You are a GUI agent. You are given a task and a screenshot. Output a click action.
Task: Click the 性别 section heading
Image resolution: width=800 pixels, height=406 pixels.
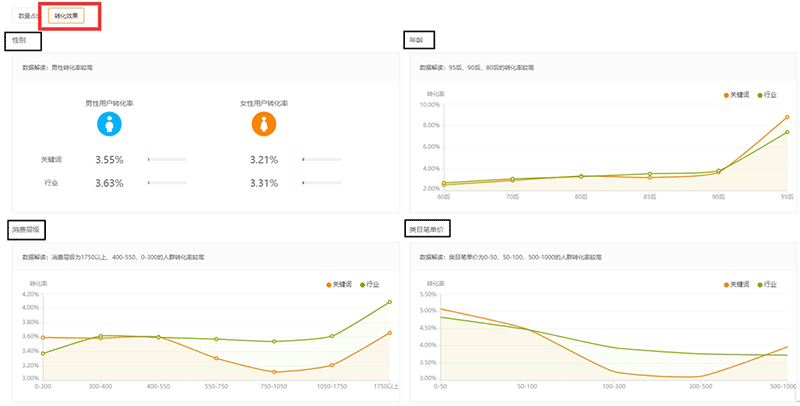[22, 41]
